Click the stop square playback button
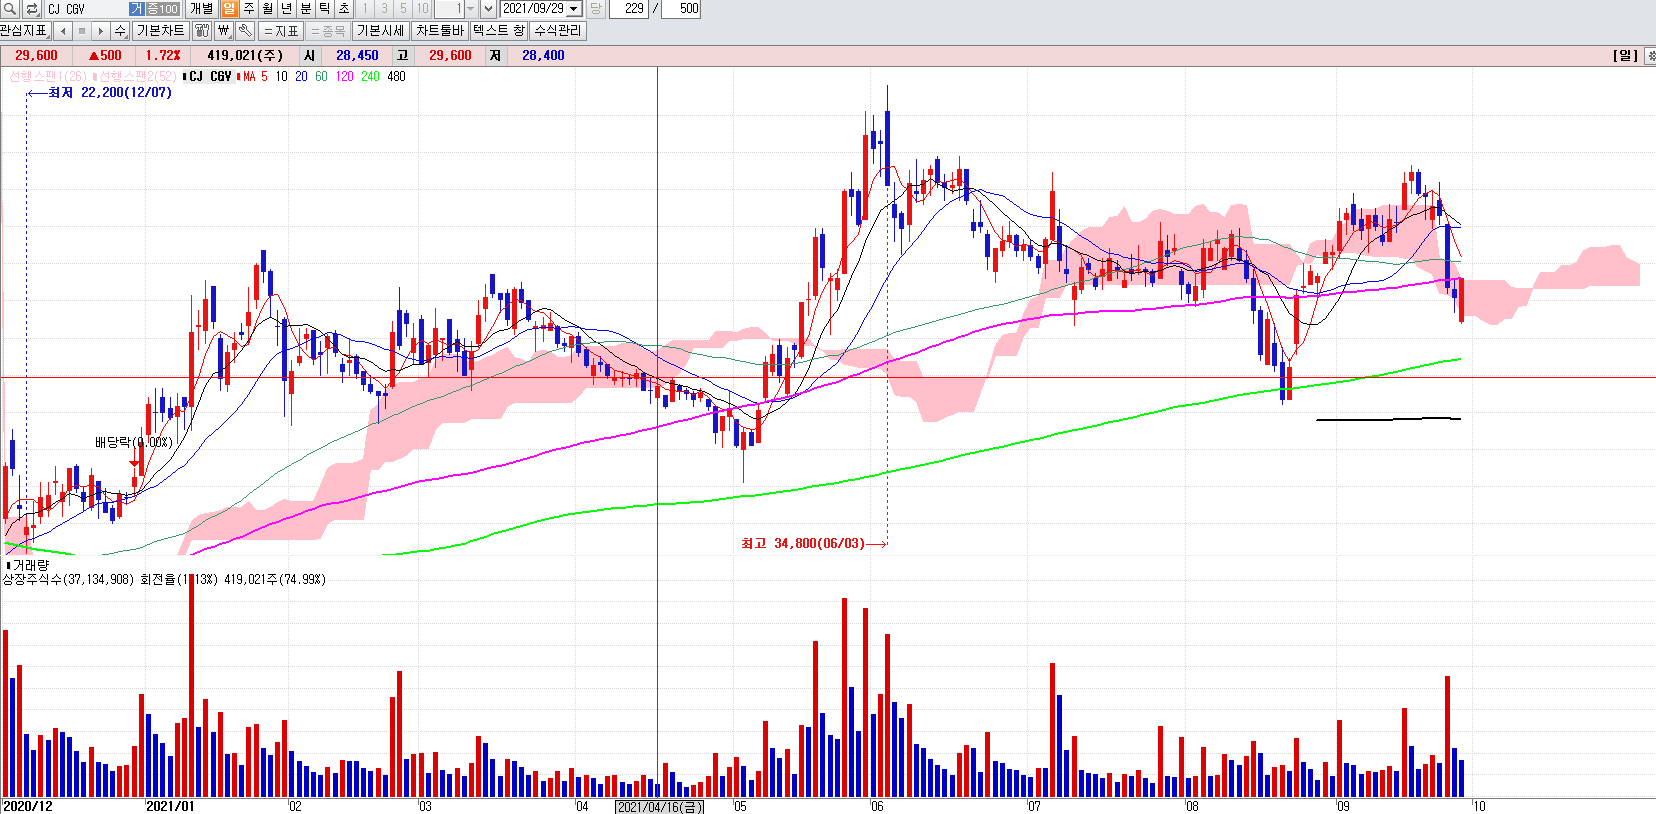 [x=82, y=31]
